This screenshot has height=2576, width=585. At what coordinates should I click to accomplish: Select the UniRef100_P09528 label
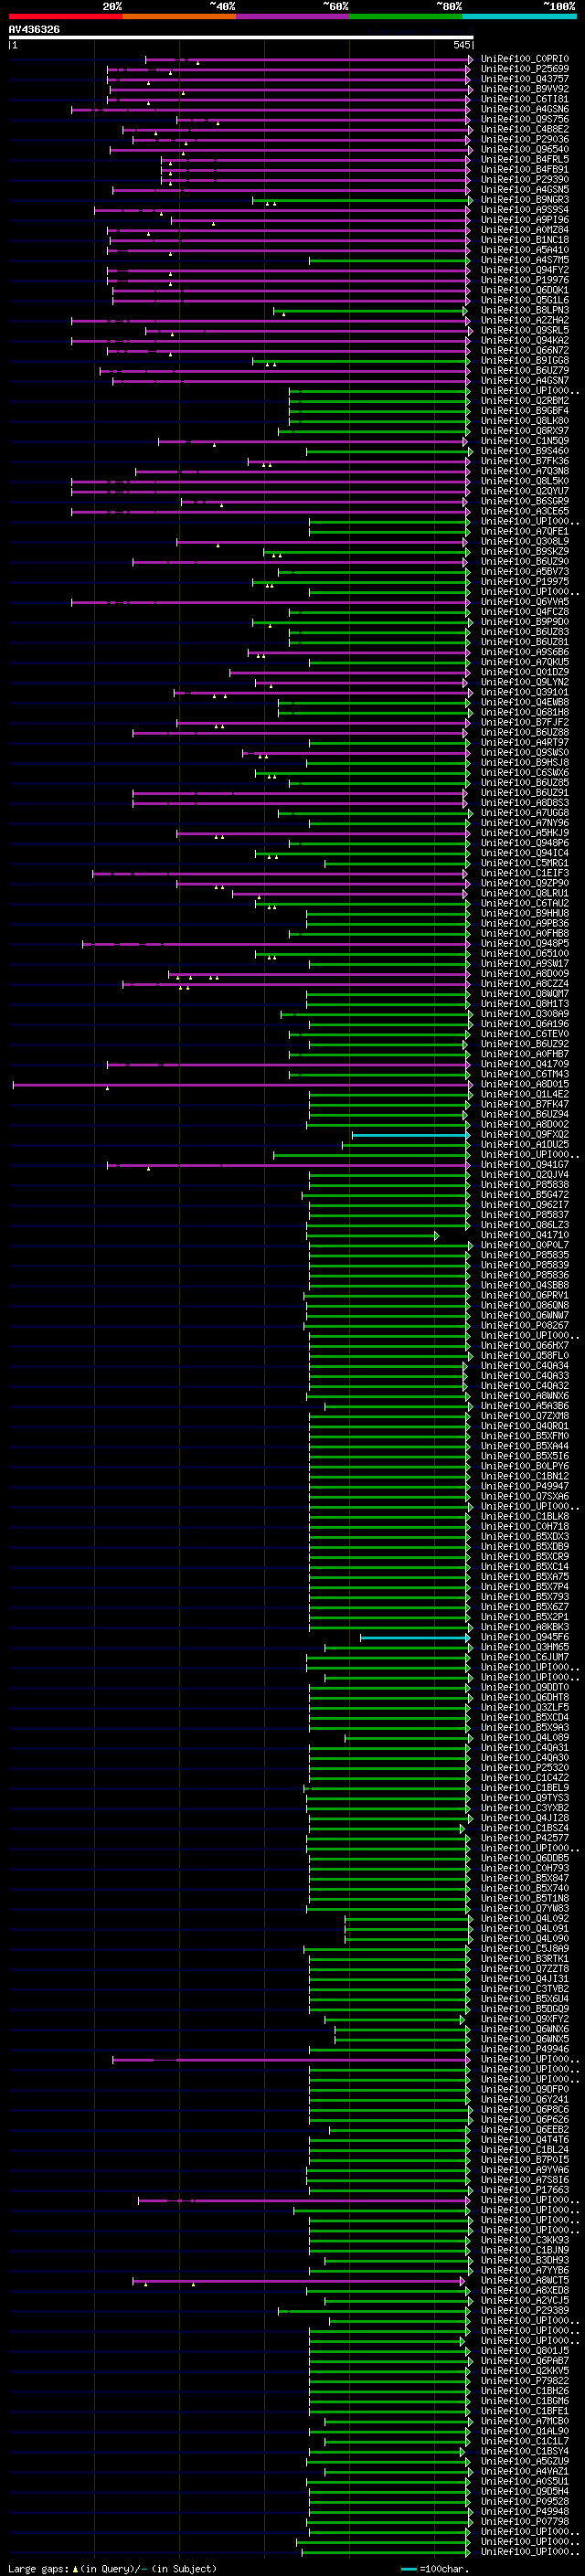click(525, 2501)
